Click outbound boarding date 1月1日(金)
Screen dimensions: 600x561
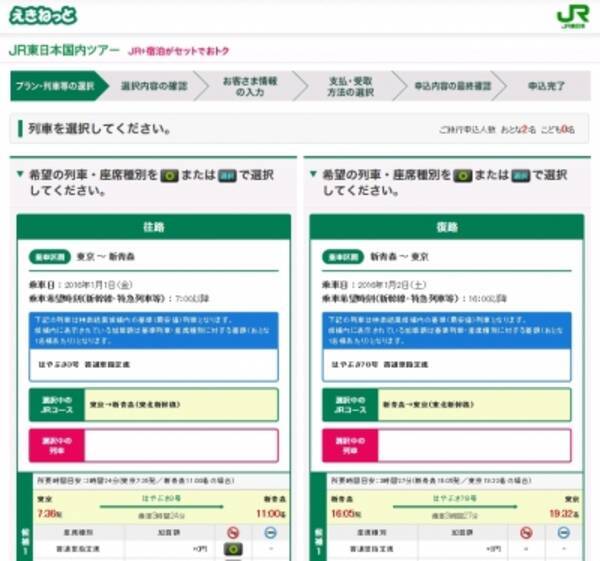tap(98, 285)
